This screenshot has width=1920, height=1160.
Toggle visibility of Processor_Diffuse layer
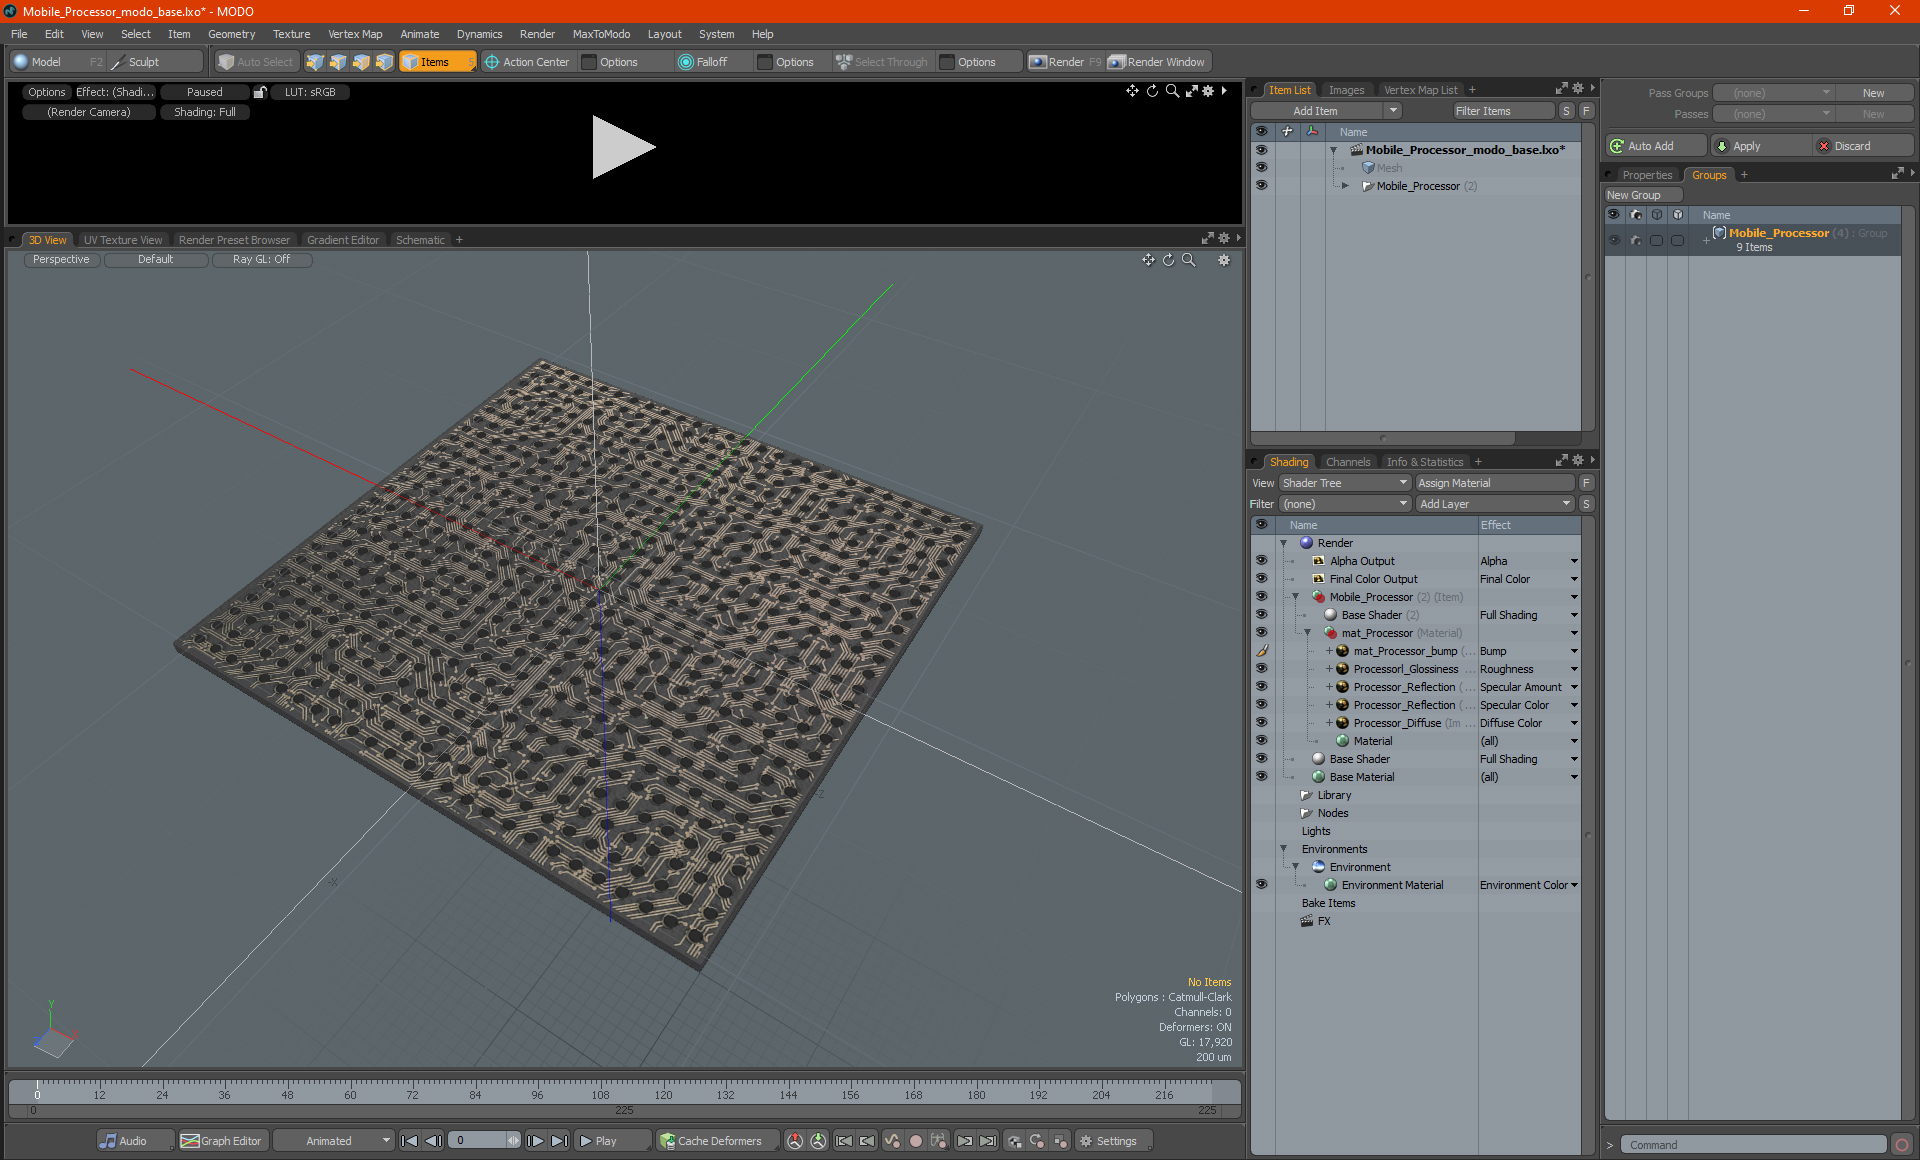[x=1261, y=723]
